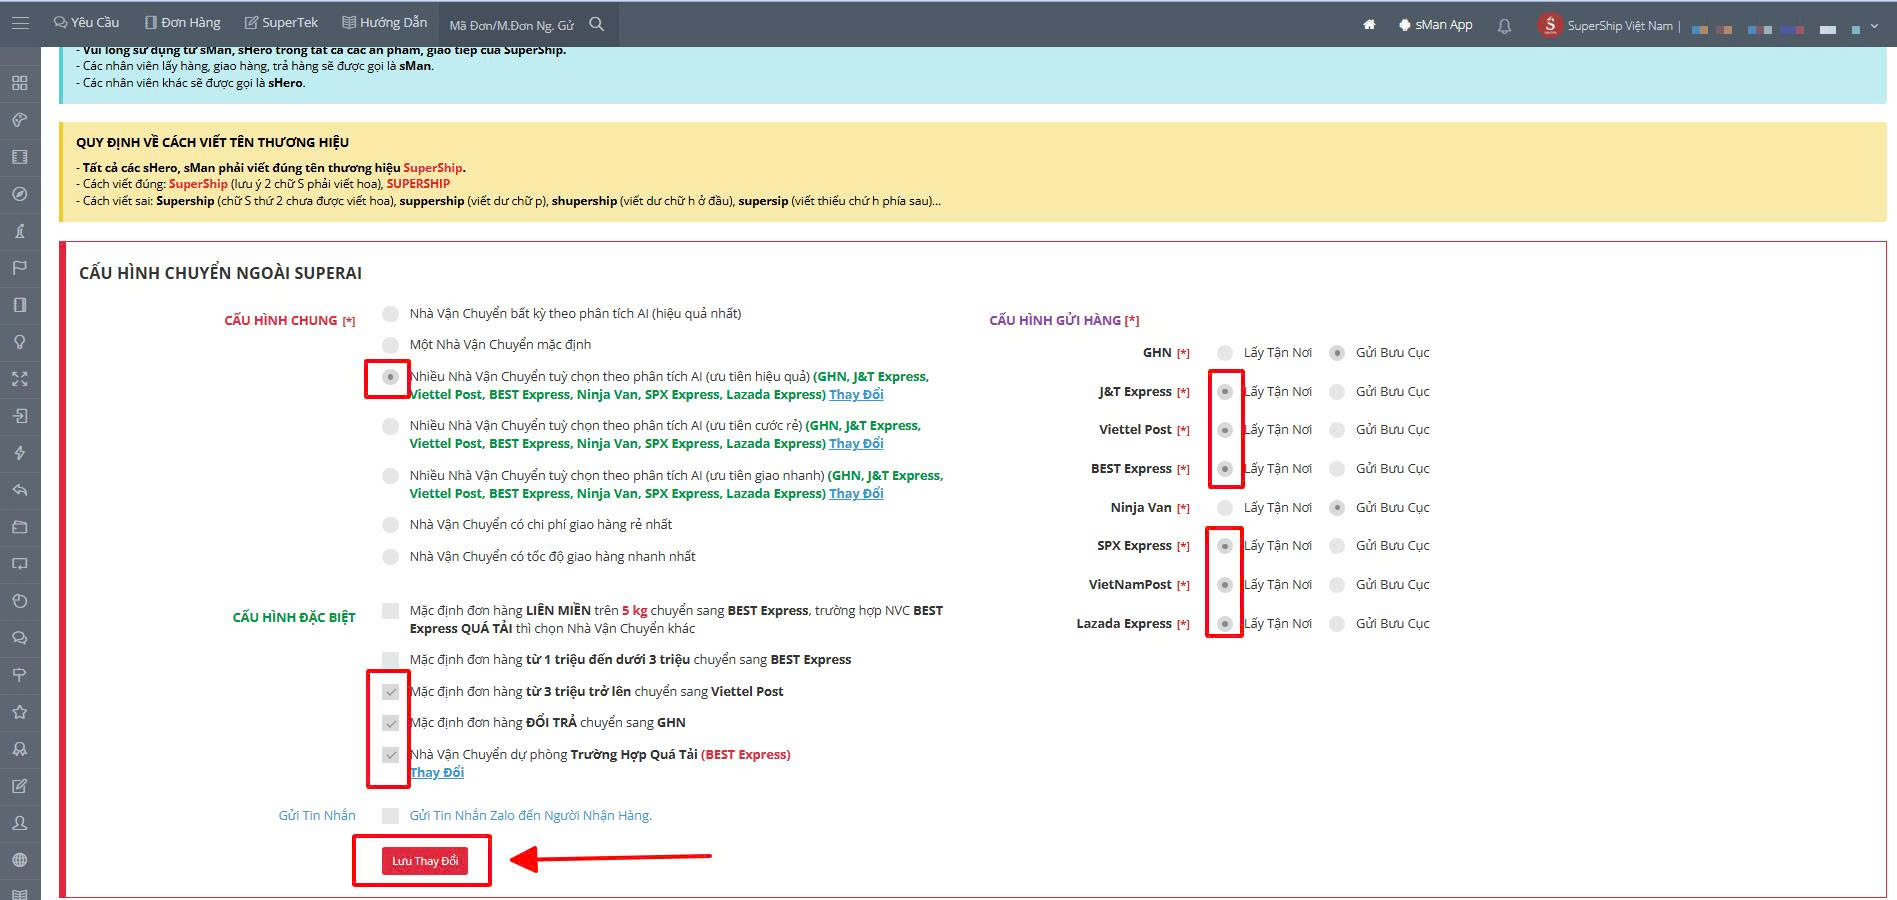Open the palette sidebar icon
Image resolution: width=1897 pixels, height=900 pixels.
[x=20, y=120]
